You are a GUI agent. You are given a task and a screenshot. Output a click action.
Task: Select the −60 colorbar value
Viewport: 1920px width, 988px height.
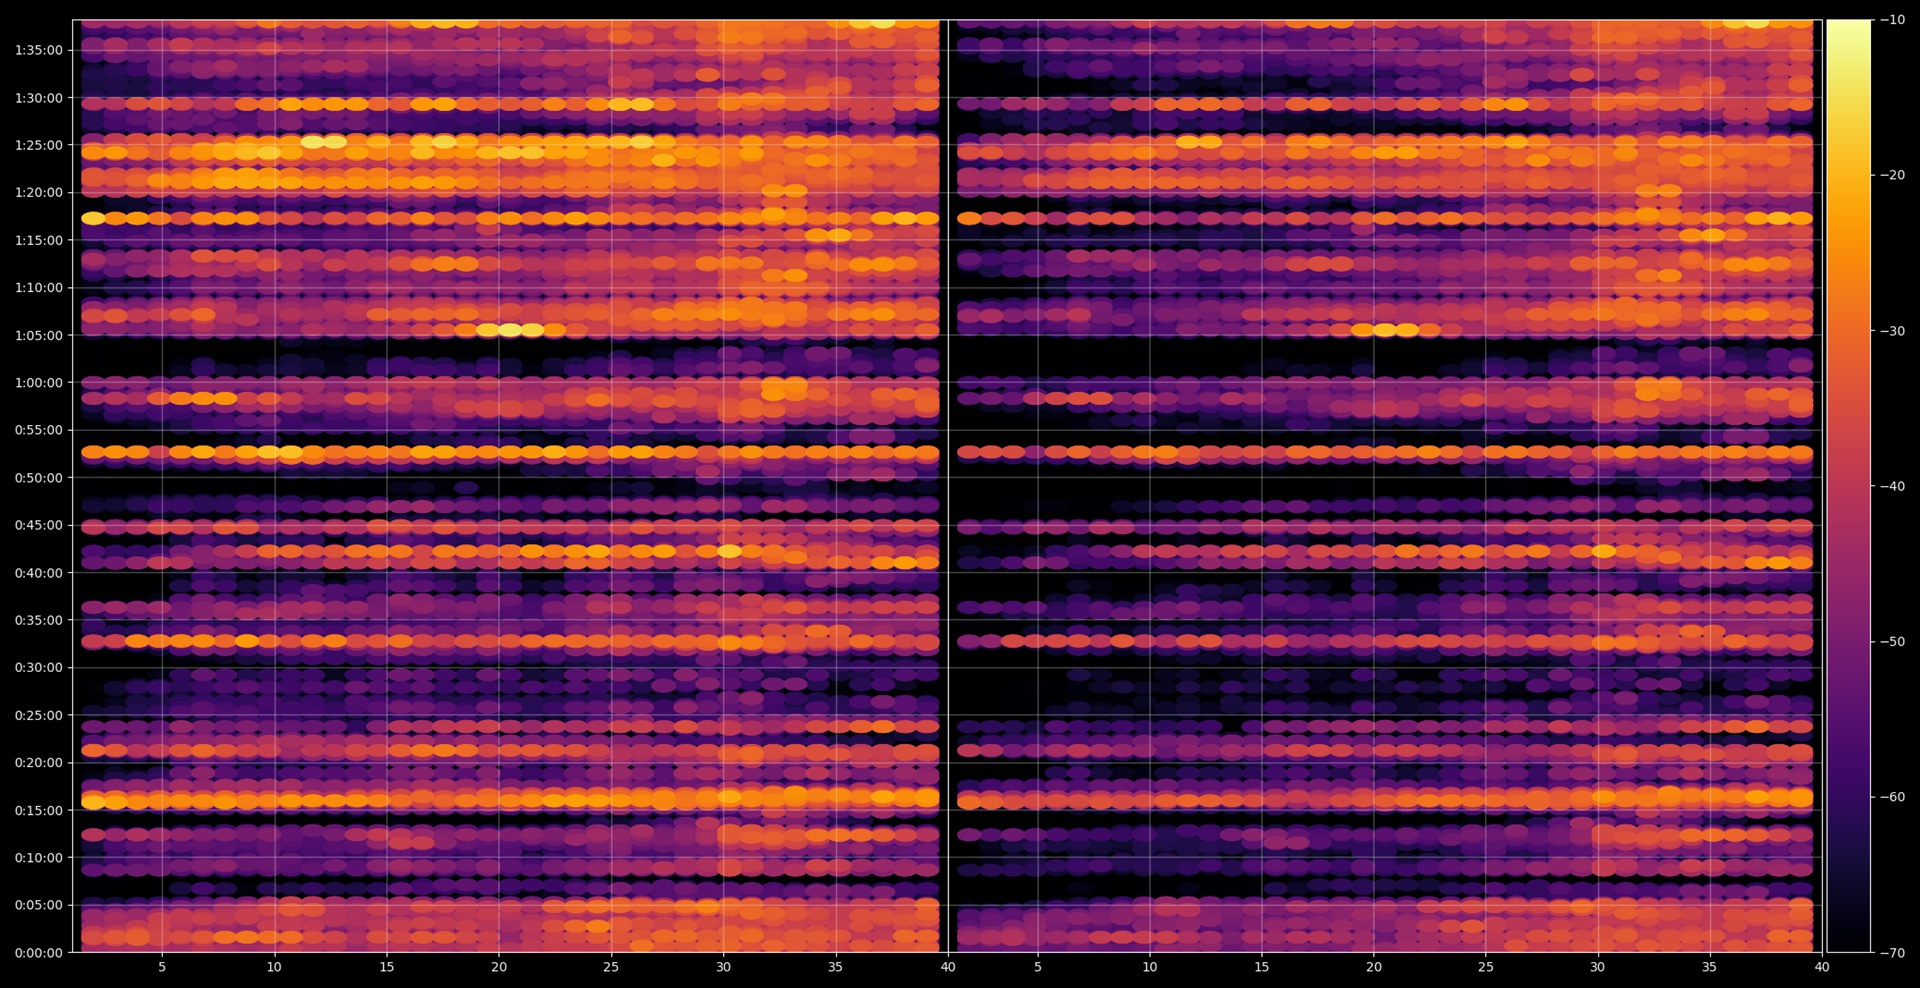[x=1892, y=797]
